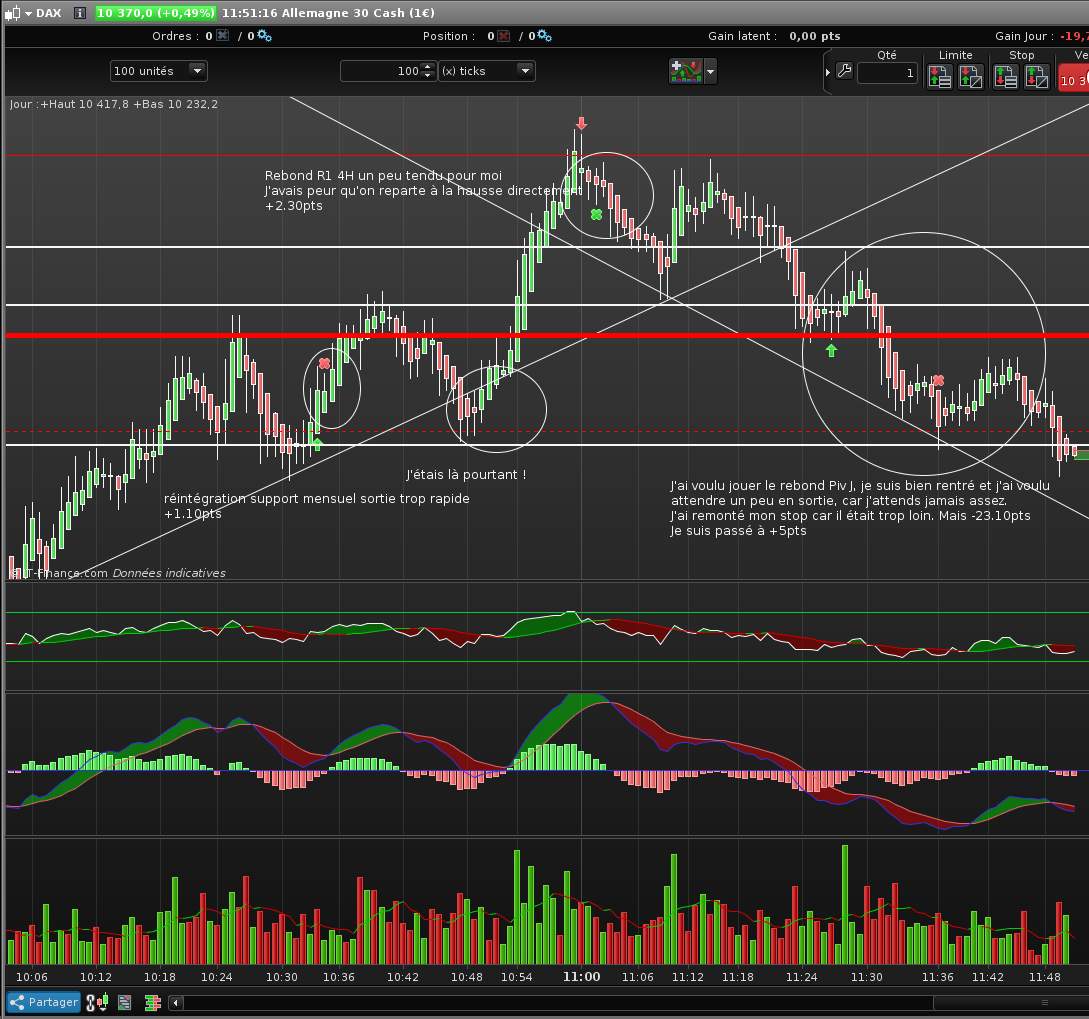Toggle the candlestick chart link icon
The image size is (1089, 1019).
(x=97, y=1002)
